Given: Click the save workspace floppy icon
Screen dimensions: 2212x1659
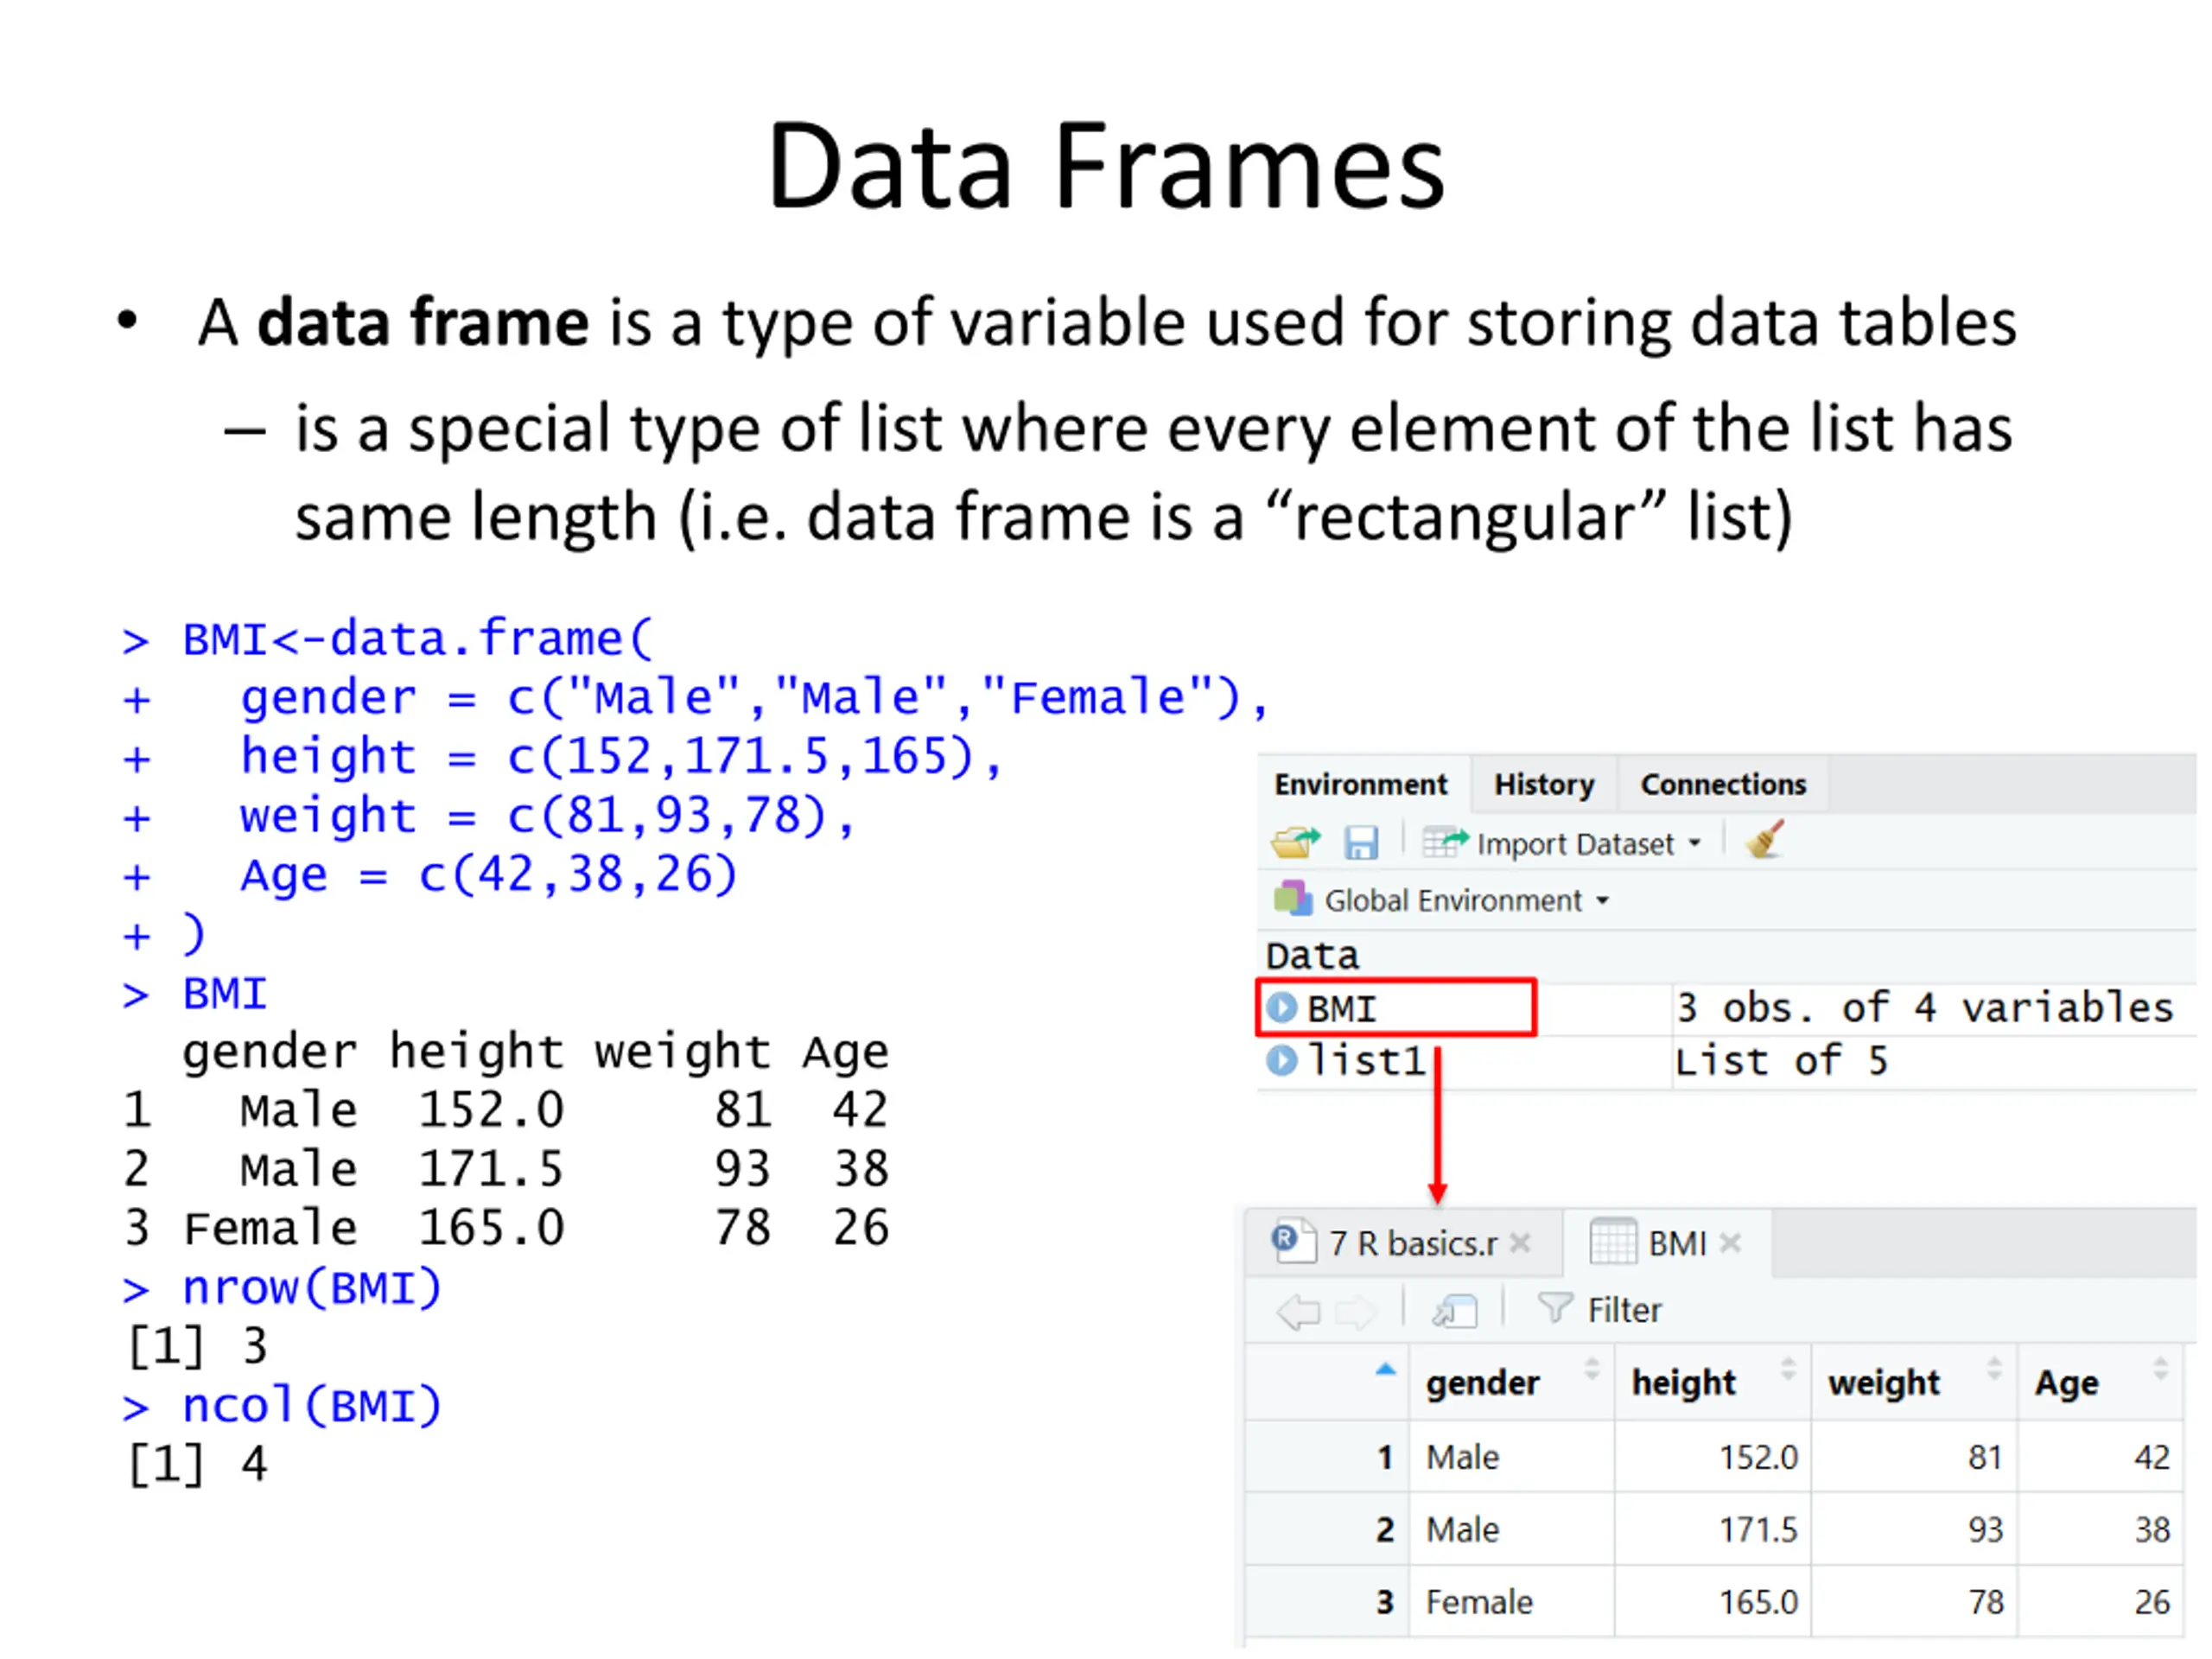Looking at the screenshot, I should (1360, 843).
